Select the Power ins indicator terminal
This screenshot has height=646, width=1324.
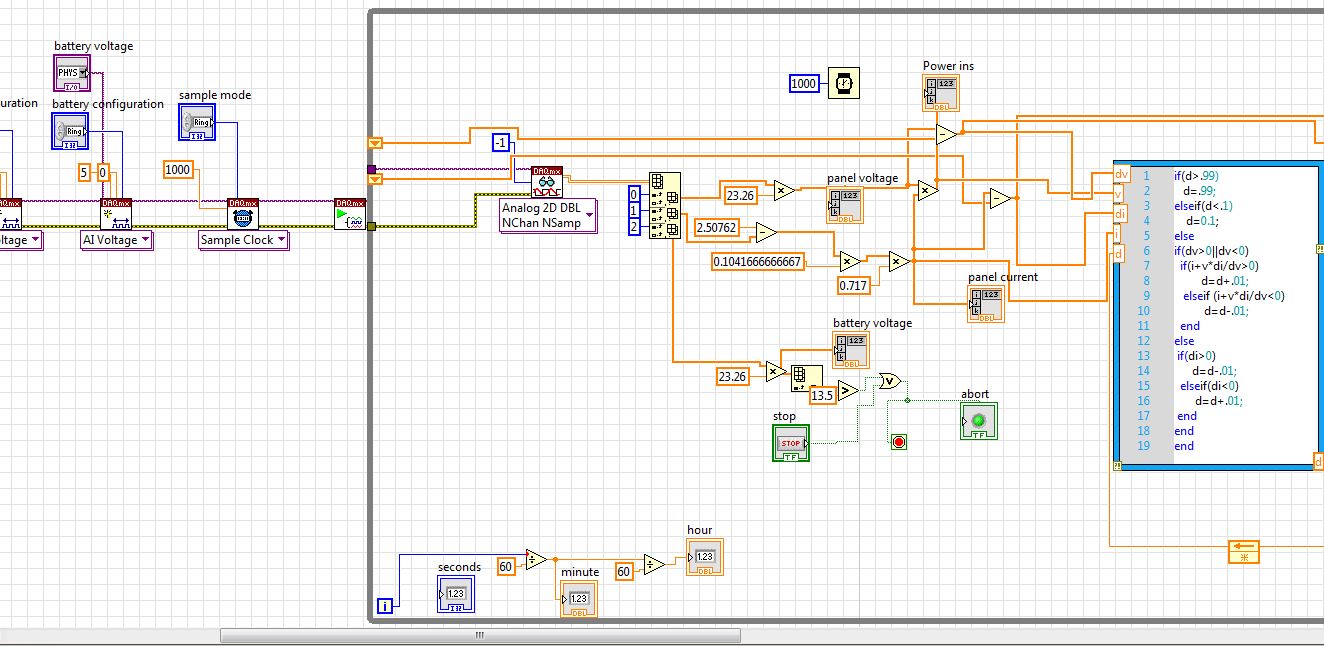941,93
